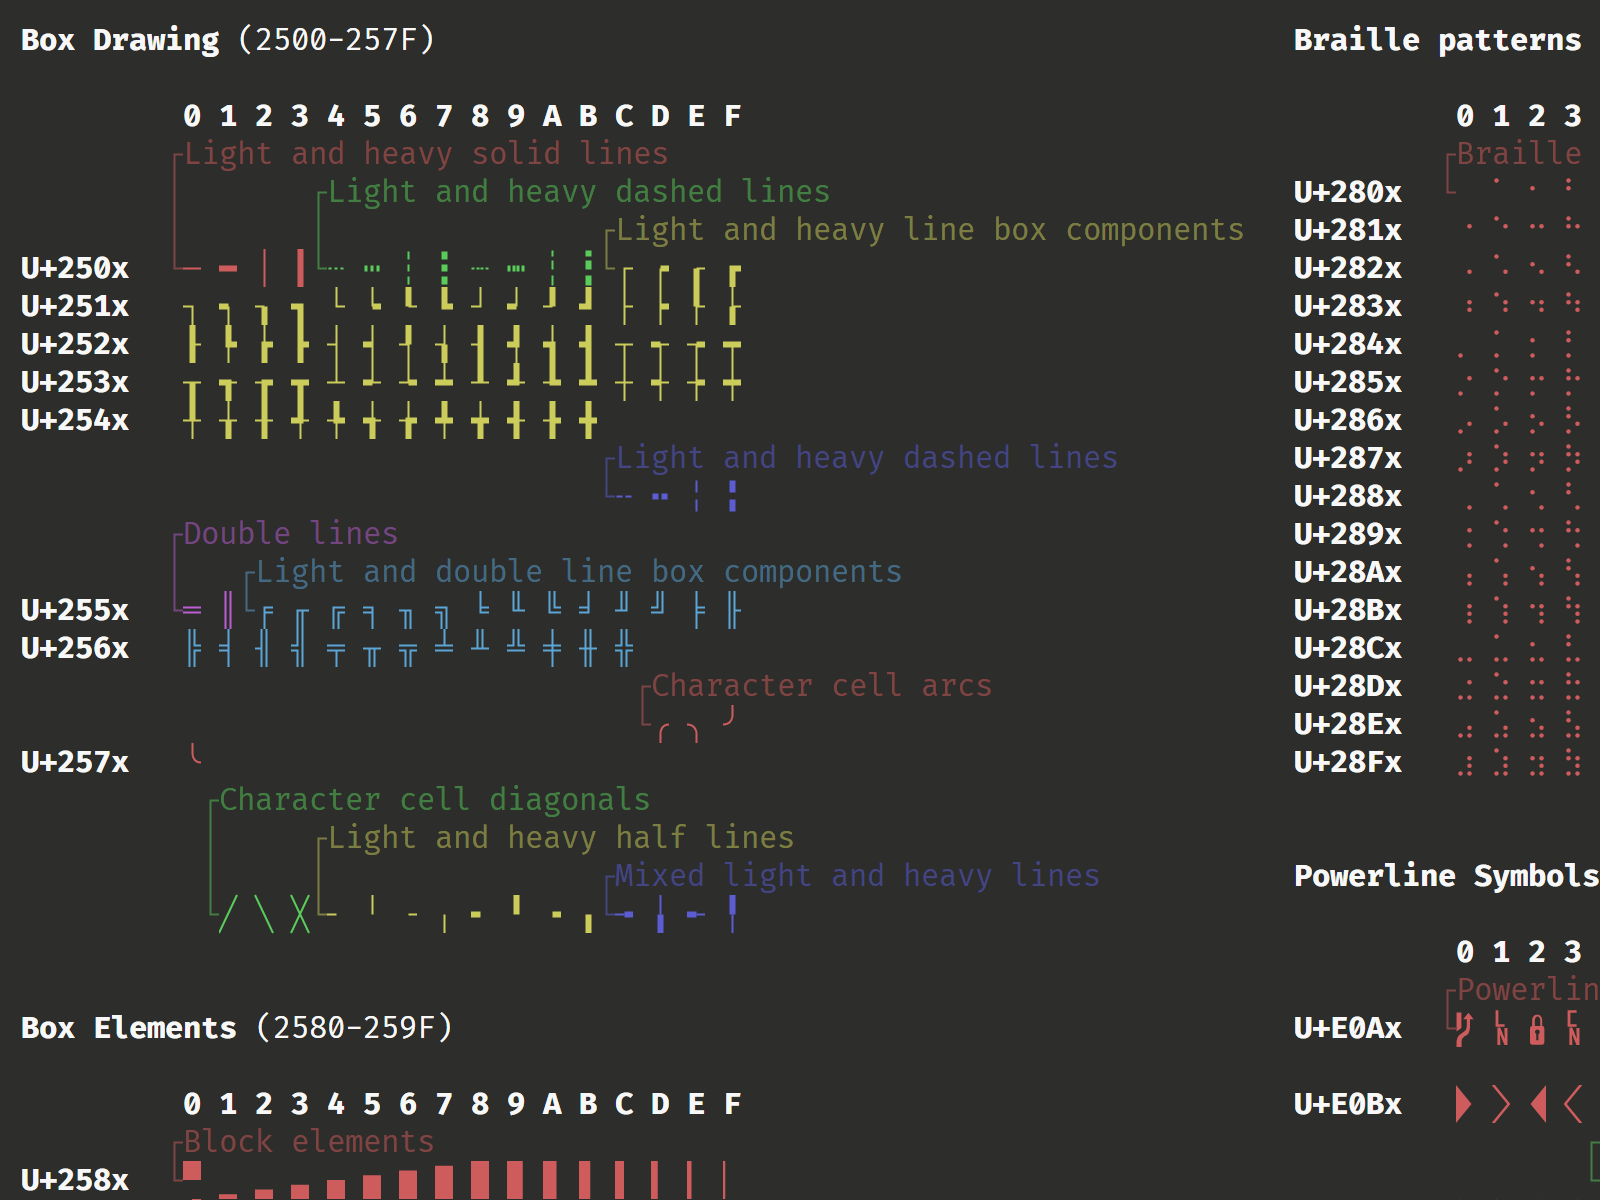This screenshot has width=1600, height=1200.
Task: Click the 'U+282x' Braille row label
Action: point(1348,268)
